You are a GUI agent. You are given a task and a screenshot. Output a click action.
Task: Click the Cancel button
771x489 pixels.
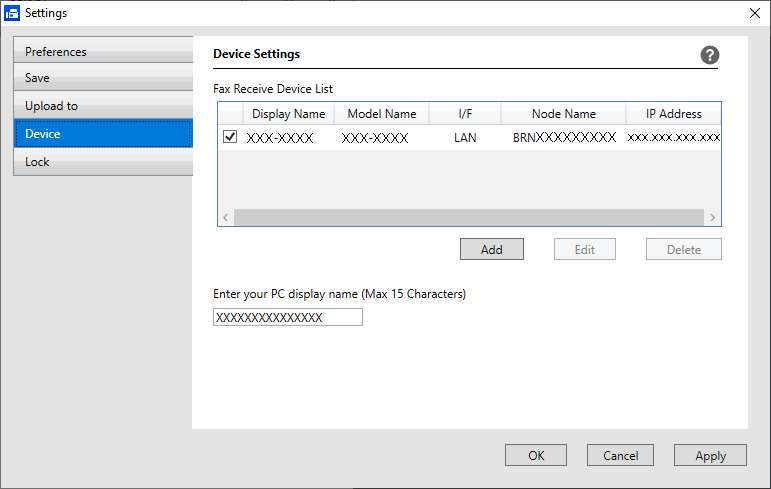[x=620, y=455]
